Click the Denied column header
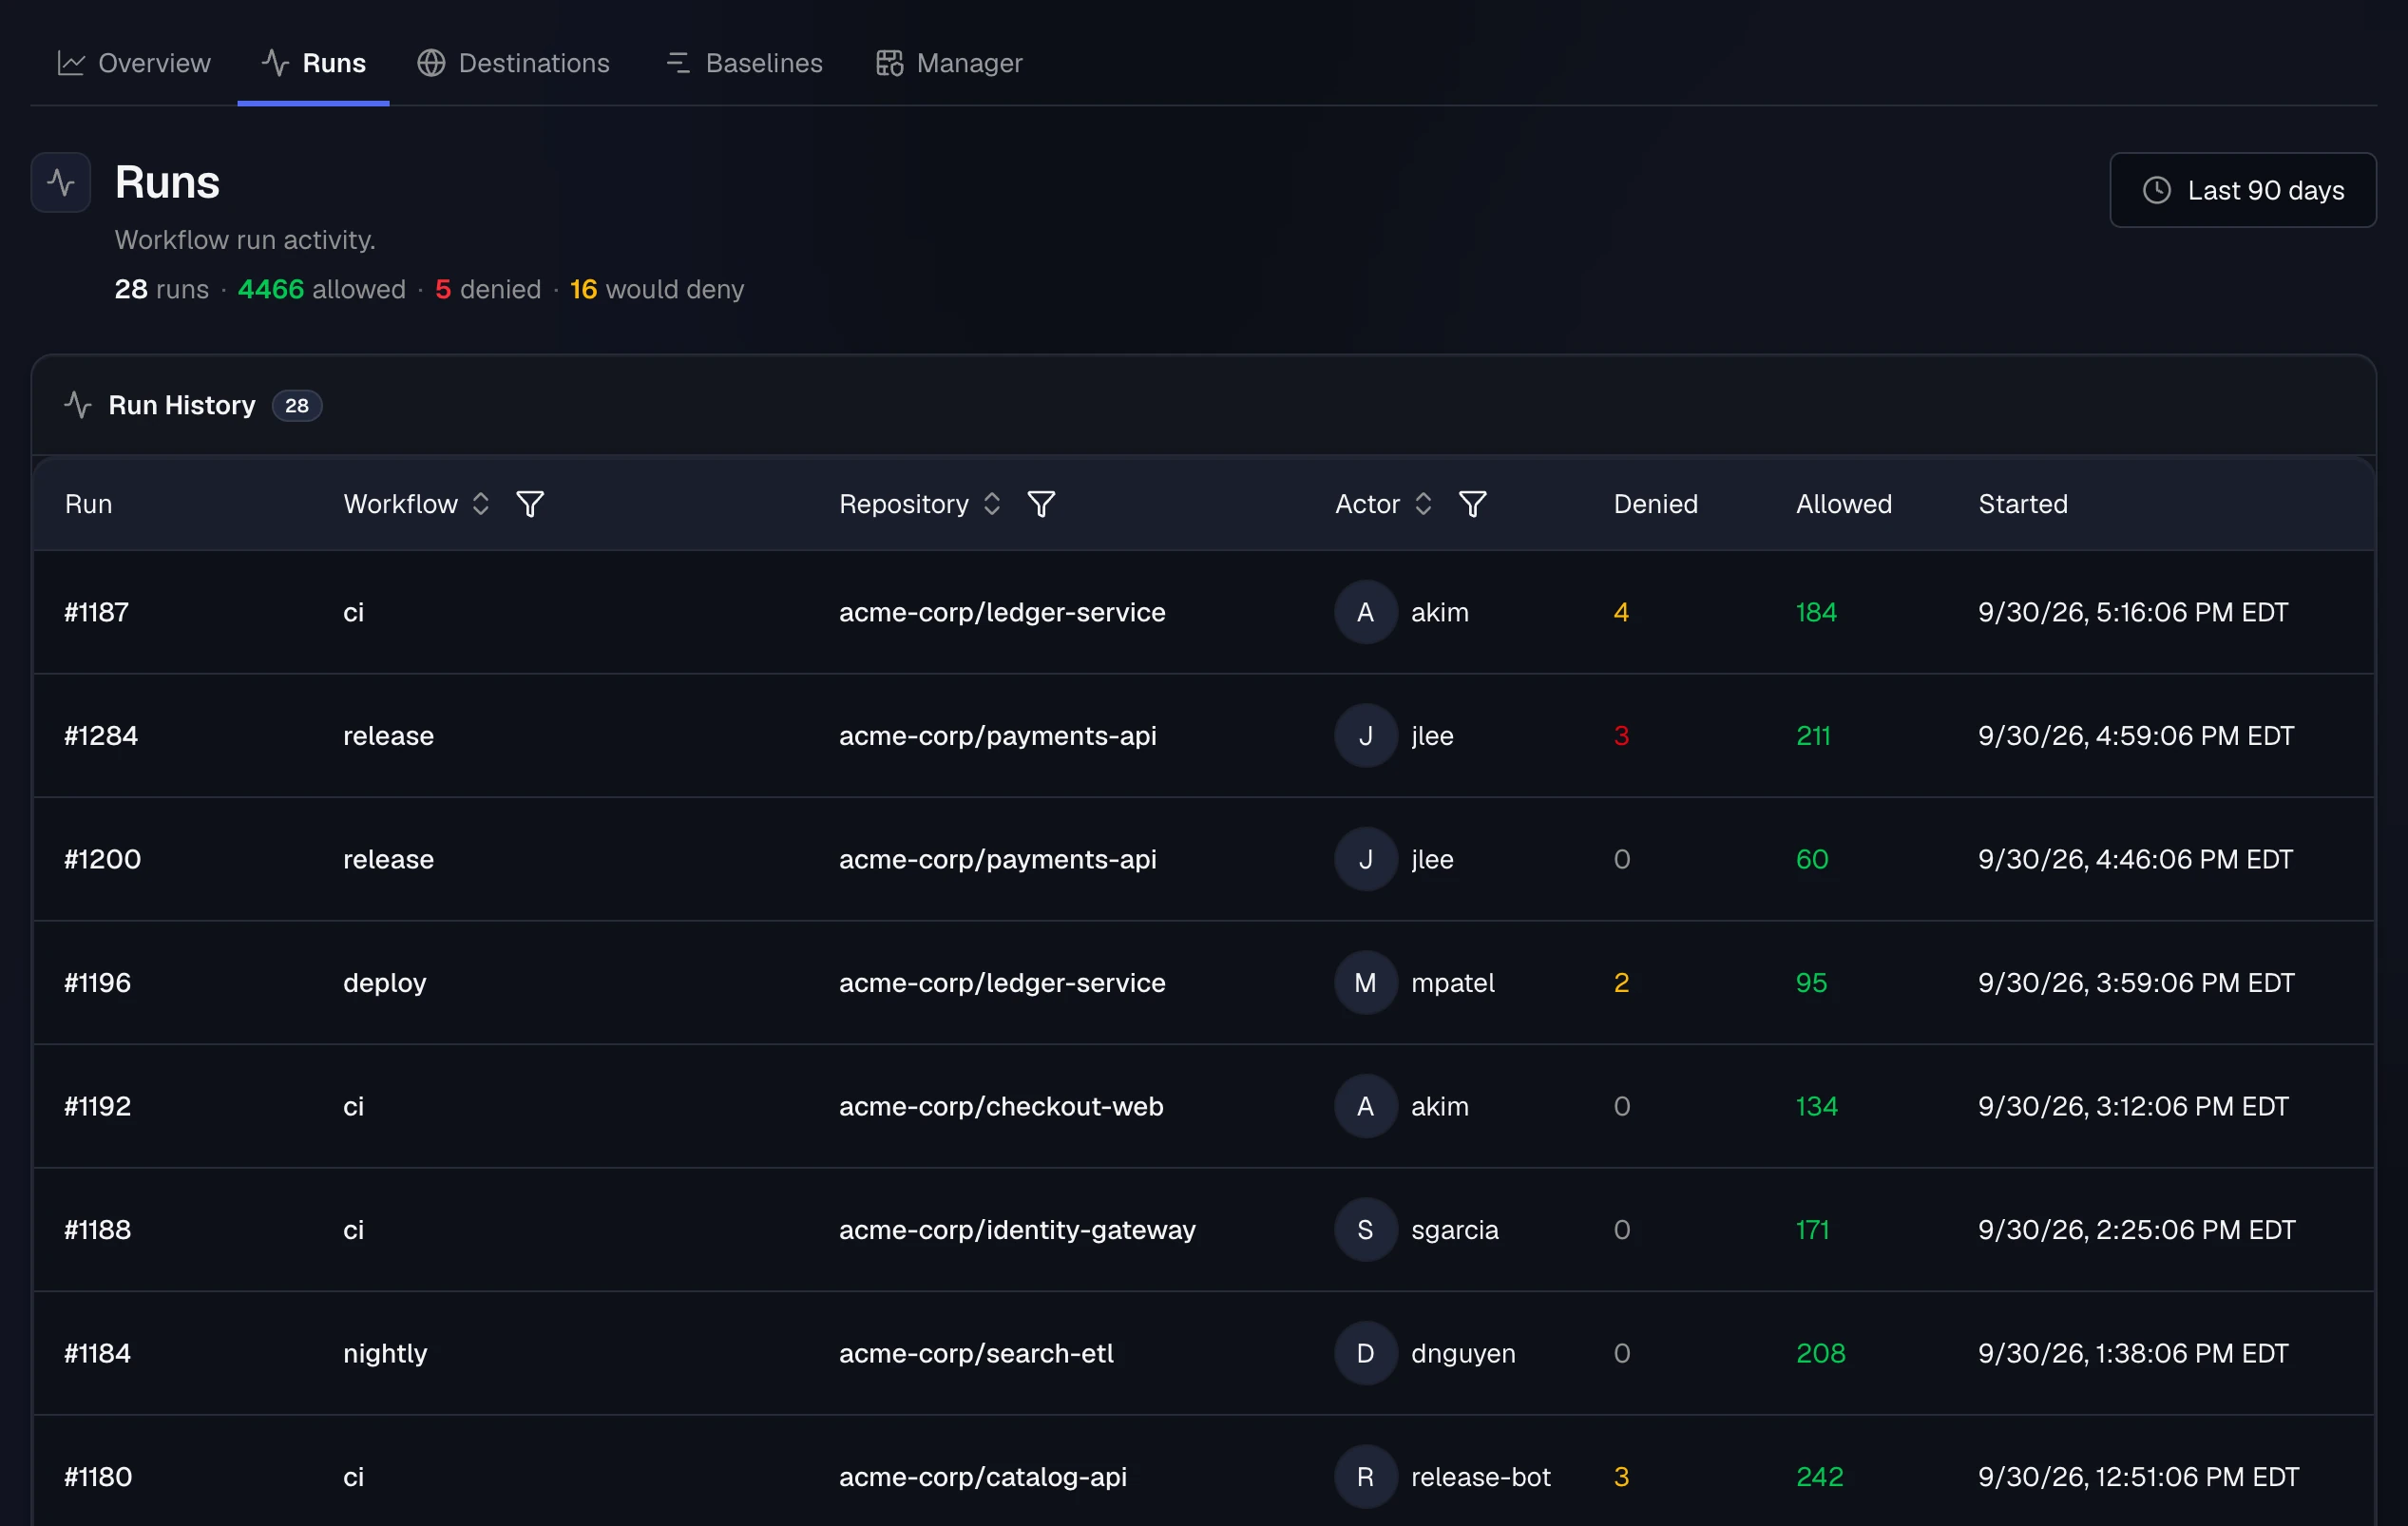The width and height of the screenshot is (2408, 1526). (x=1655, y=504)
